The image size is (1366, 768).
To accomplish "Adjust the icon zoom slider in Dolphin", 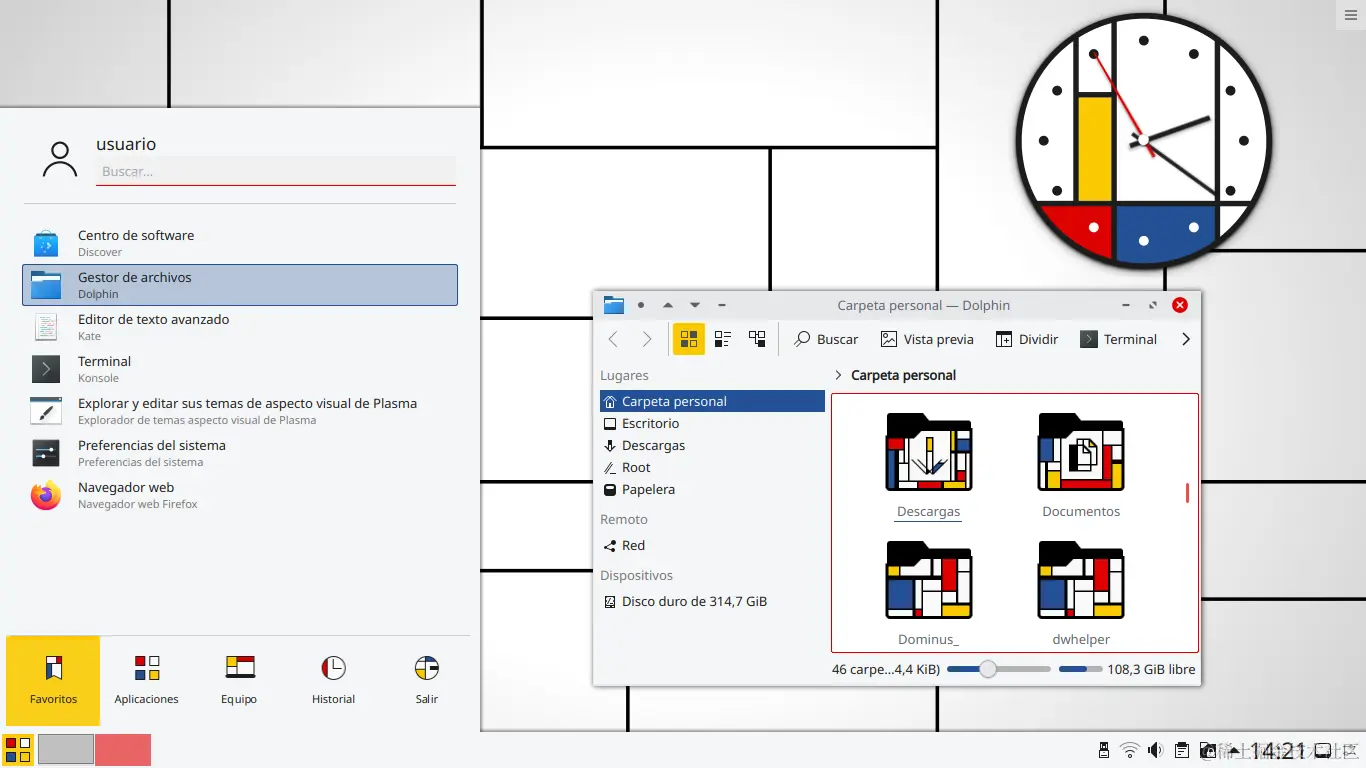I will [998, 669].
